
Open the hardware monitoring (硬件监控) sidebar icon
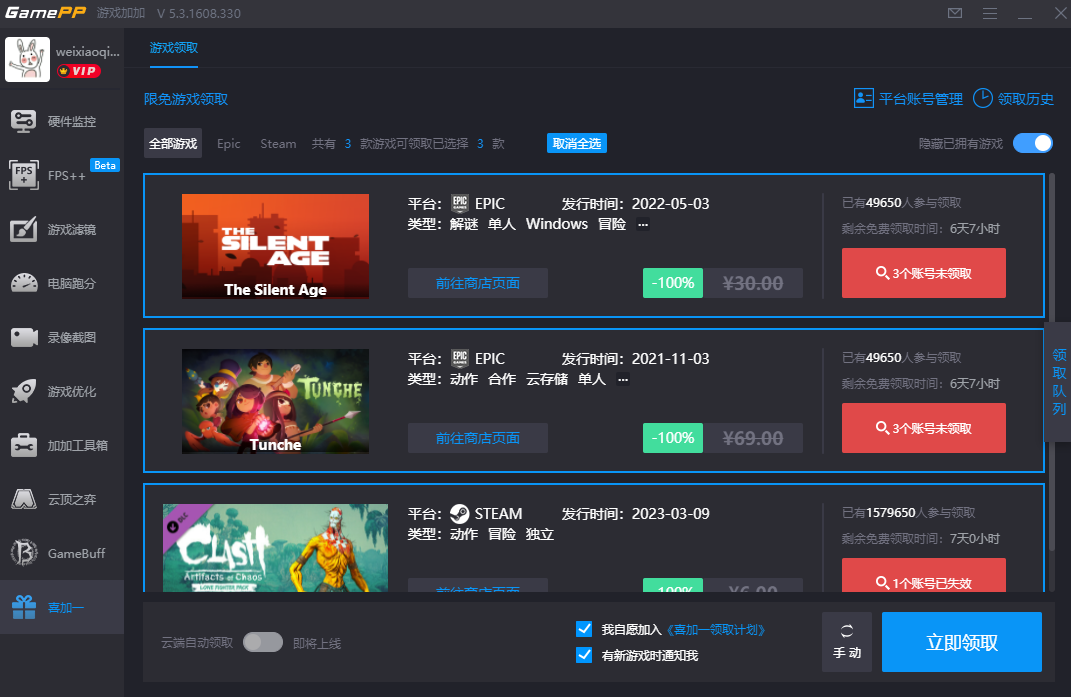24,121
